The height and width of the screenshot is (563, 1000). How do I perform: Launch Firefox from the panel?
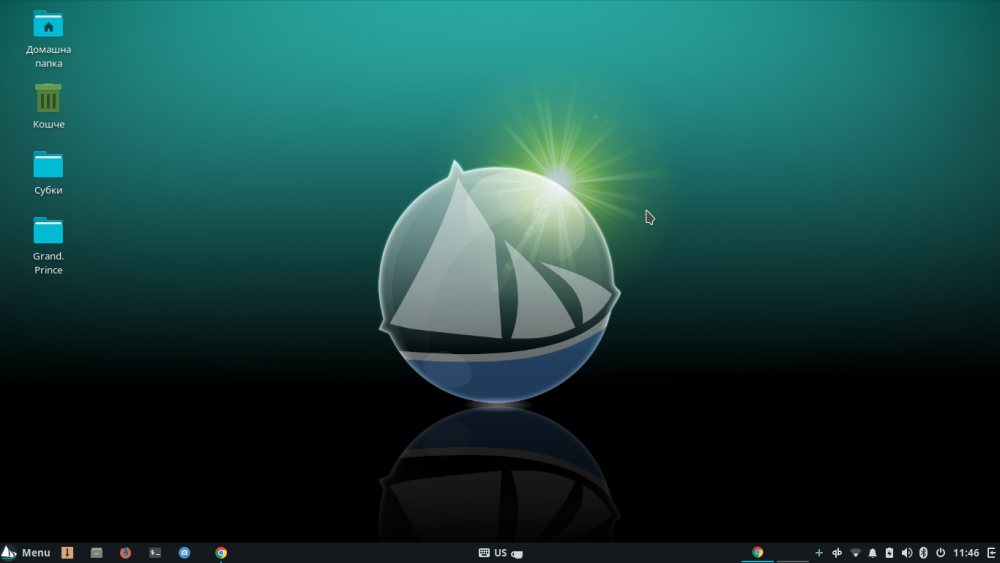(x=126, y=553)
